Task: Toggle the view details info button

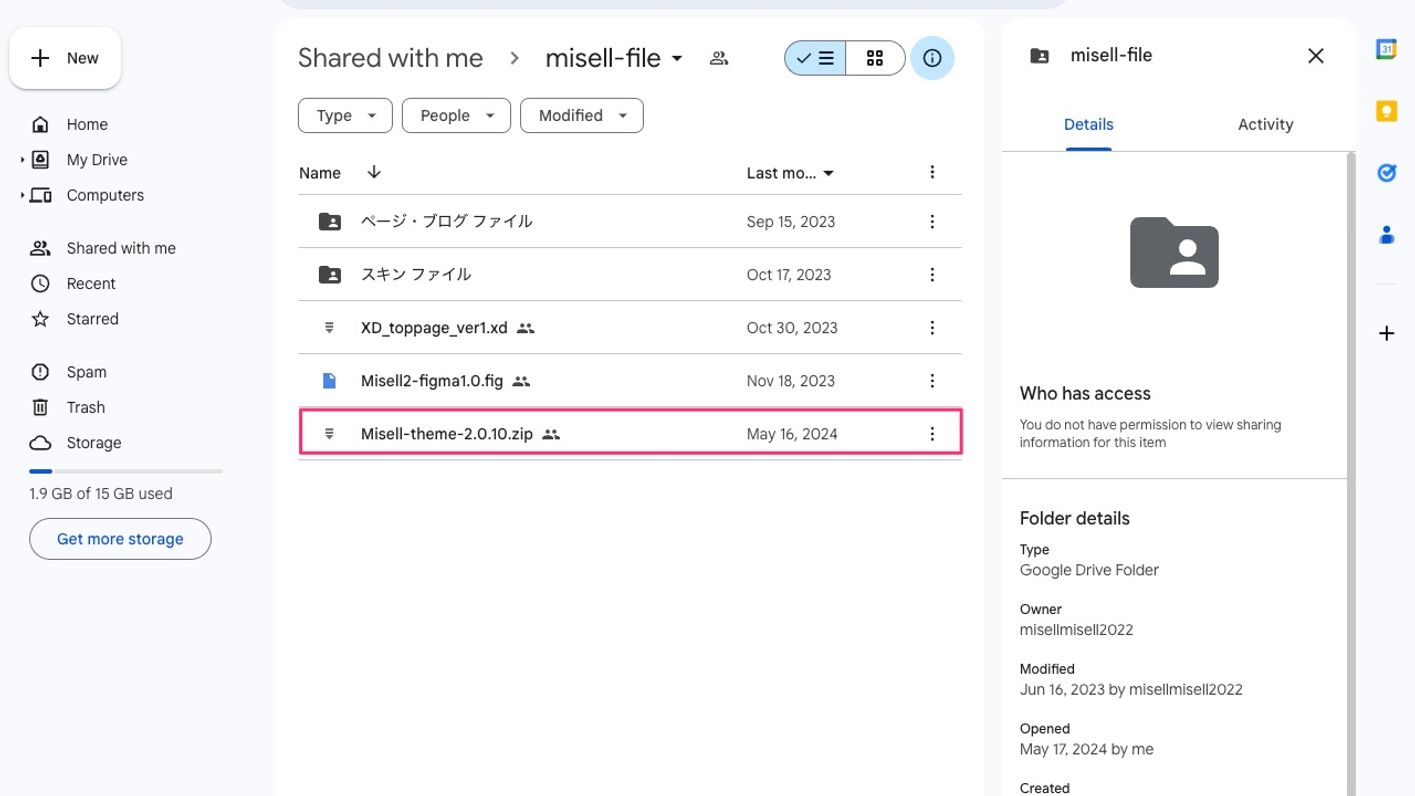Action: 932,58
